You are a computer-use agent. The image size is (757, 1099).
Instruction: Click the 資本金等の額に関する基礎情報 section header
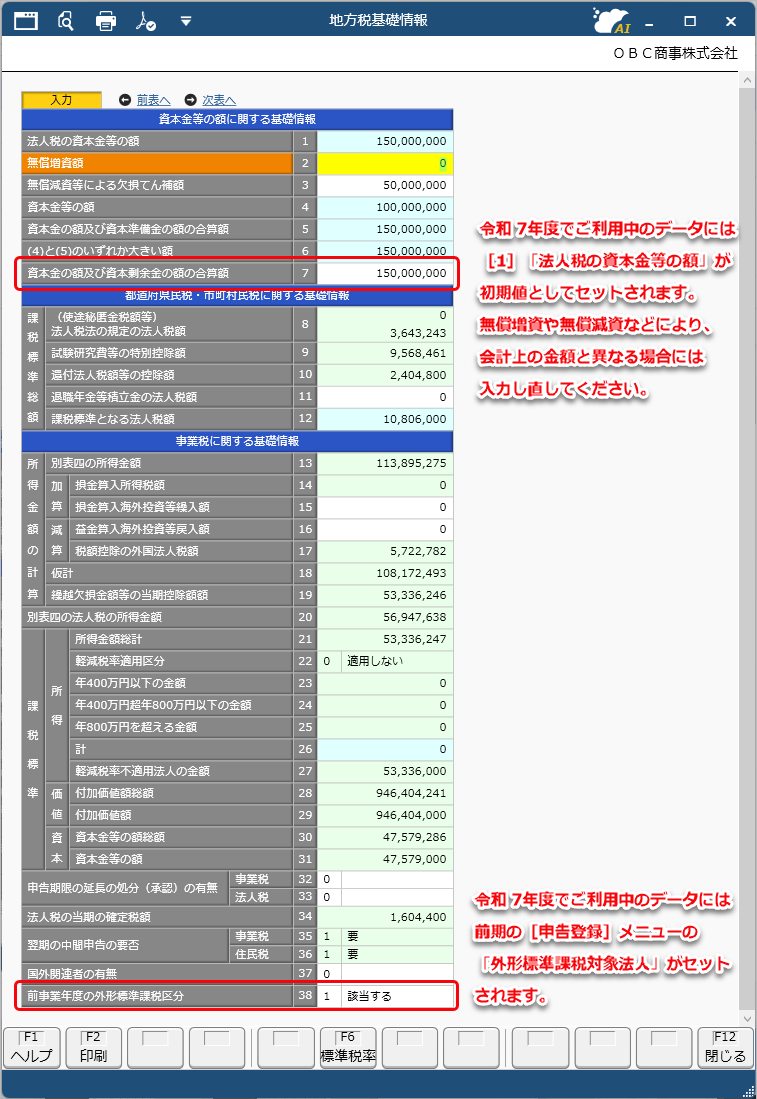click(x=237, y=119)
